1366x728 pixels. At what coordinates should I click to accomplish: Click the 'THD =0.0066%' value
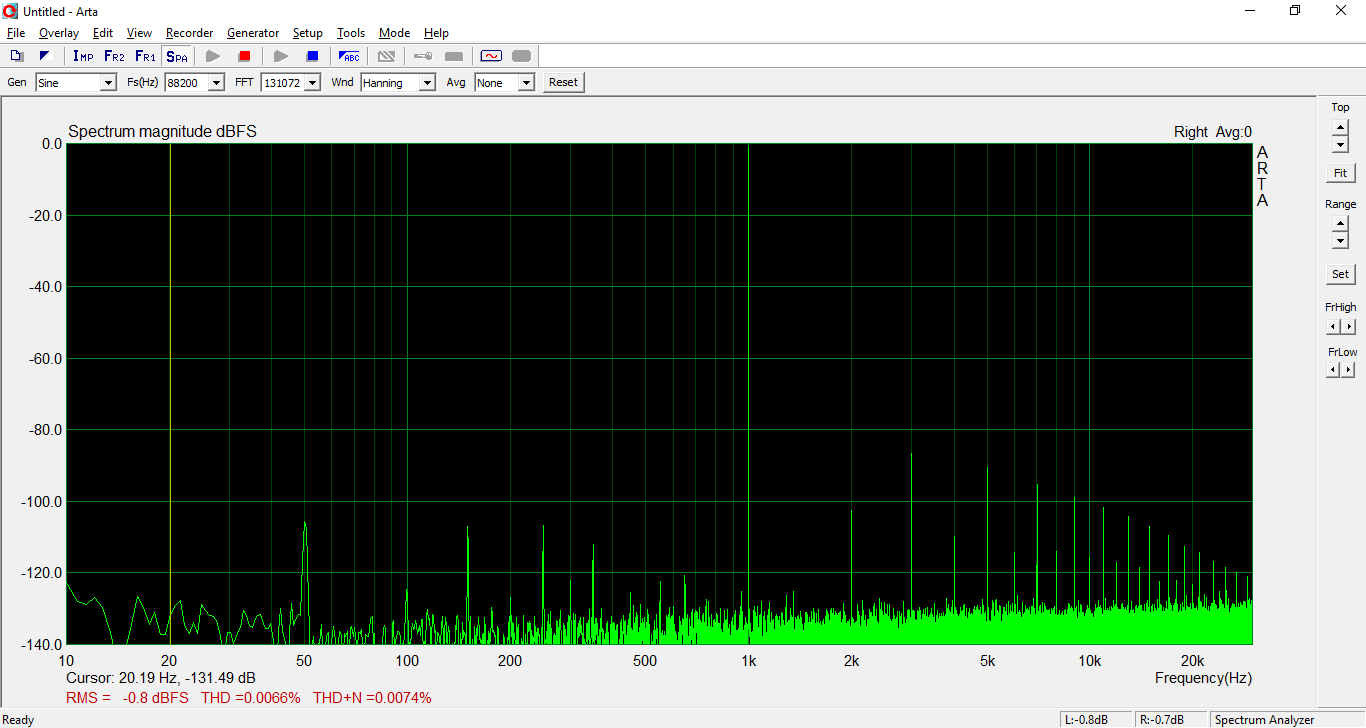[250, 698]
